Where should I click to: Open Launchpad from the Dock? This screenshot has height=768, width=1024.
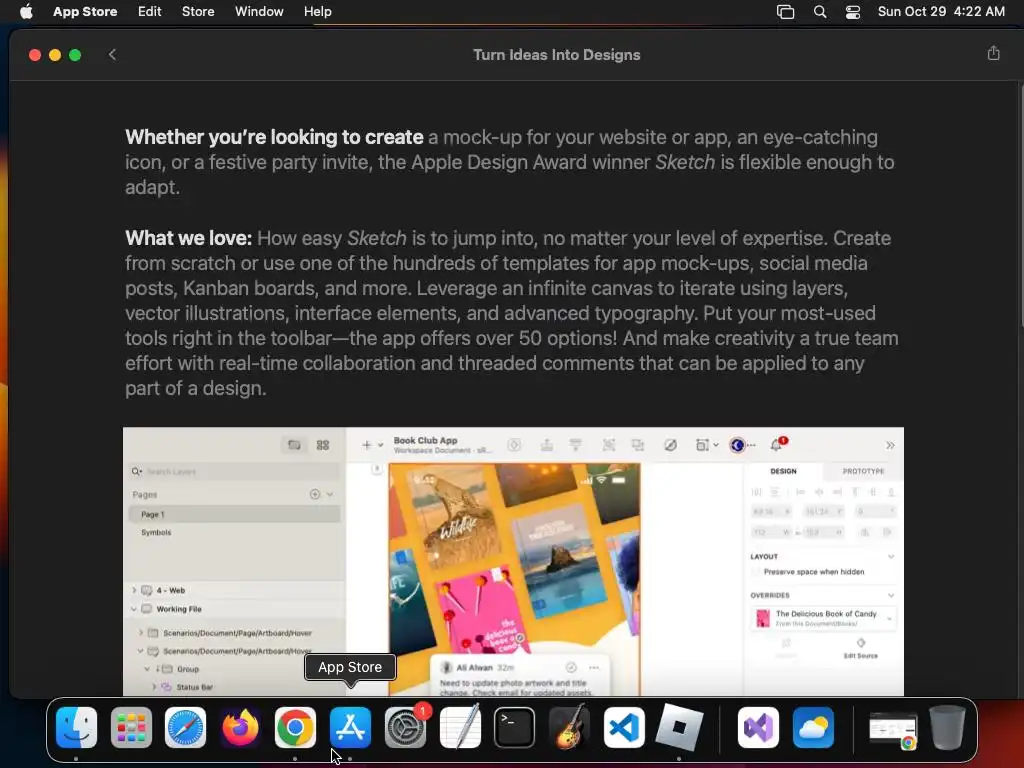(x=131, y=727)
